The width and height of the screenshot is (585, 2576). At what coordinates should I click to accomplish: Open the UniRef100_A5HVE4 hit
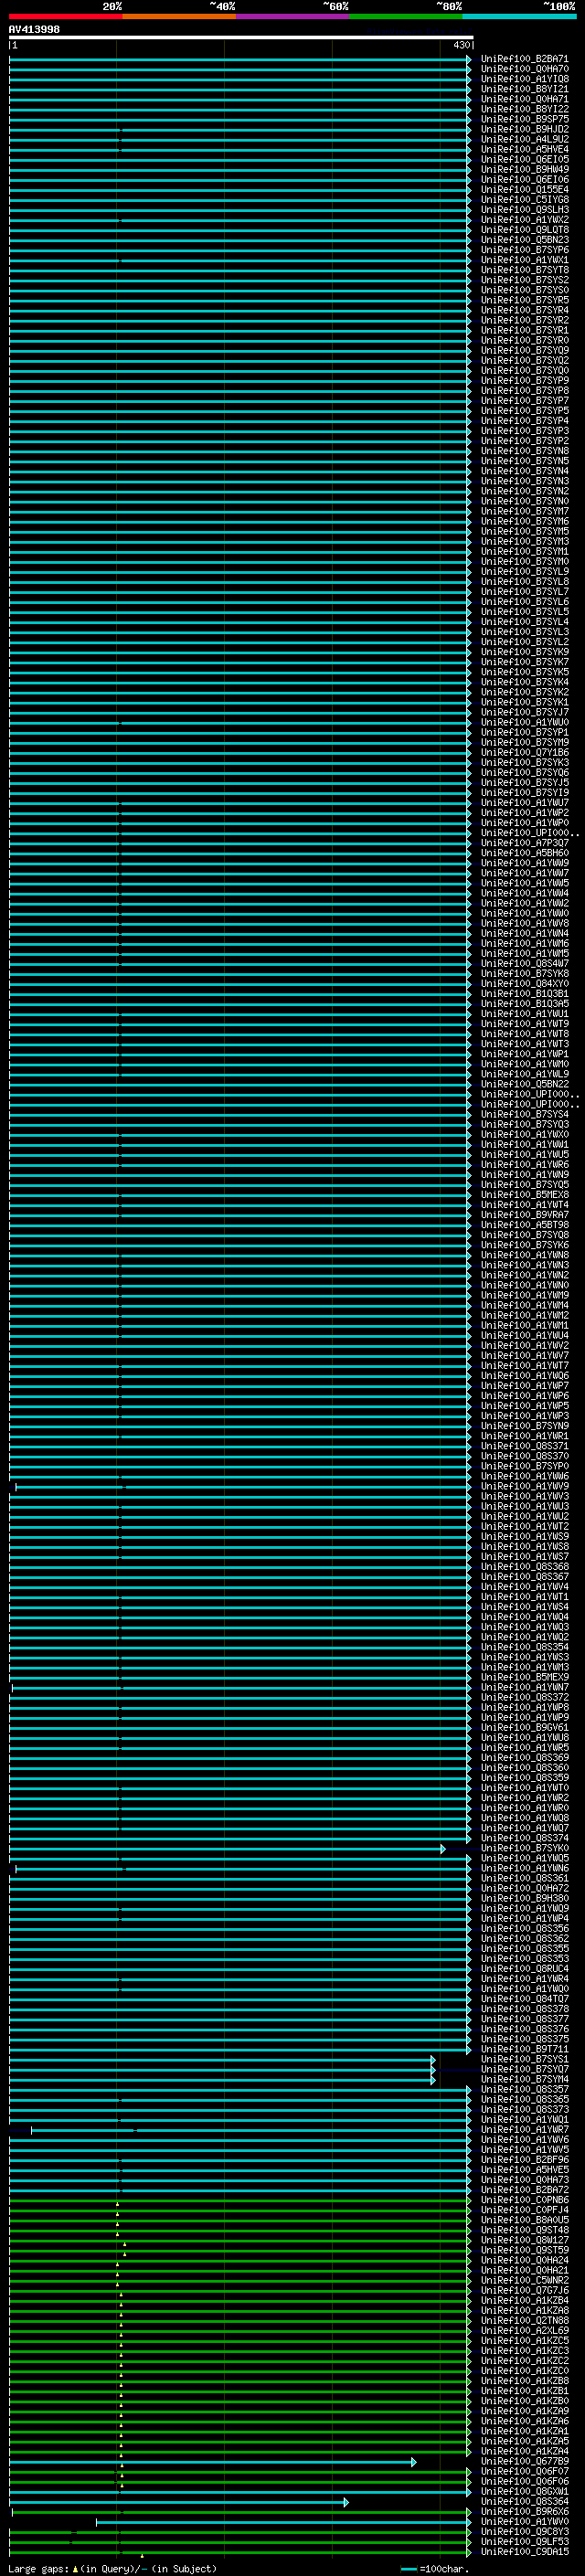pyautogui.click(x=525, y=149)
